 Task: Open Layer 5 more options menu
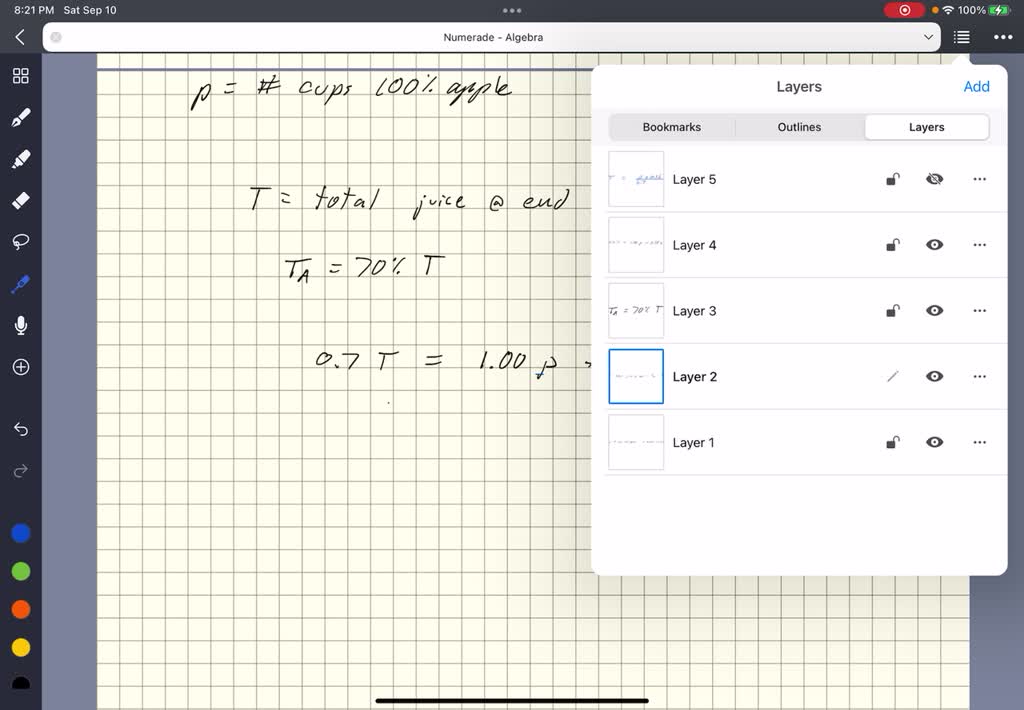979,178
